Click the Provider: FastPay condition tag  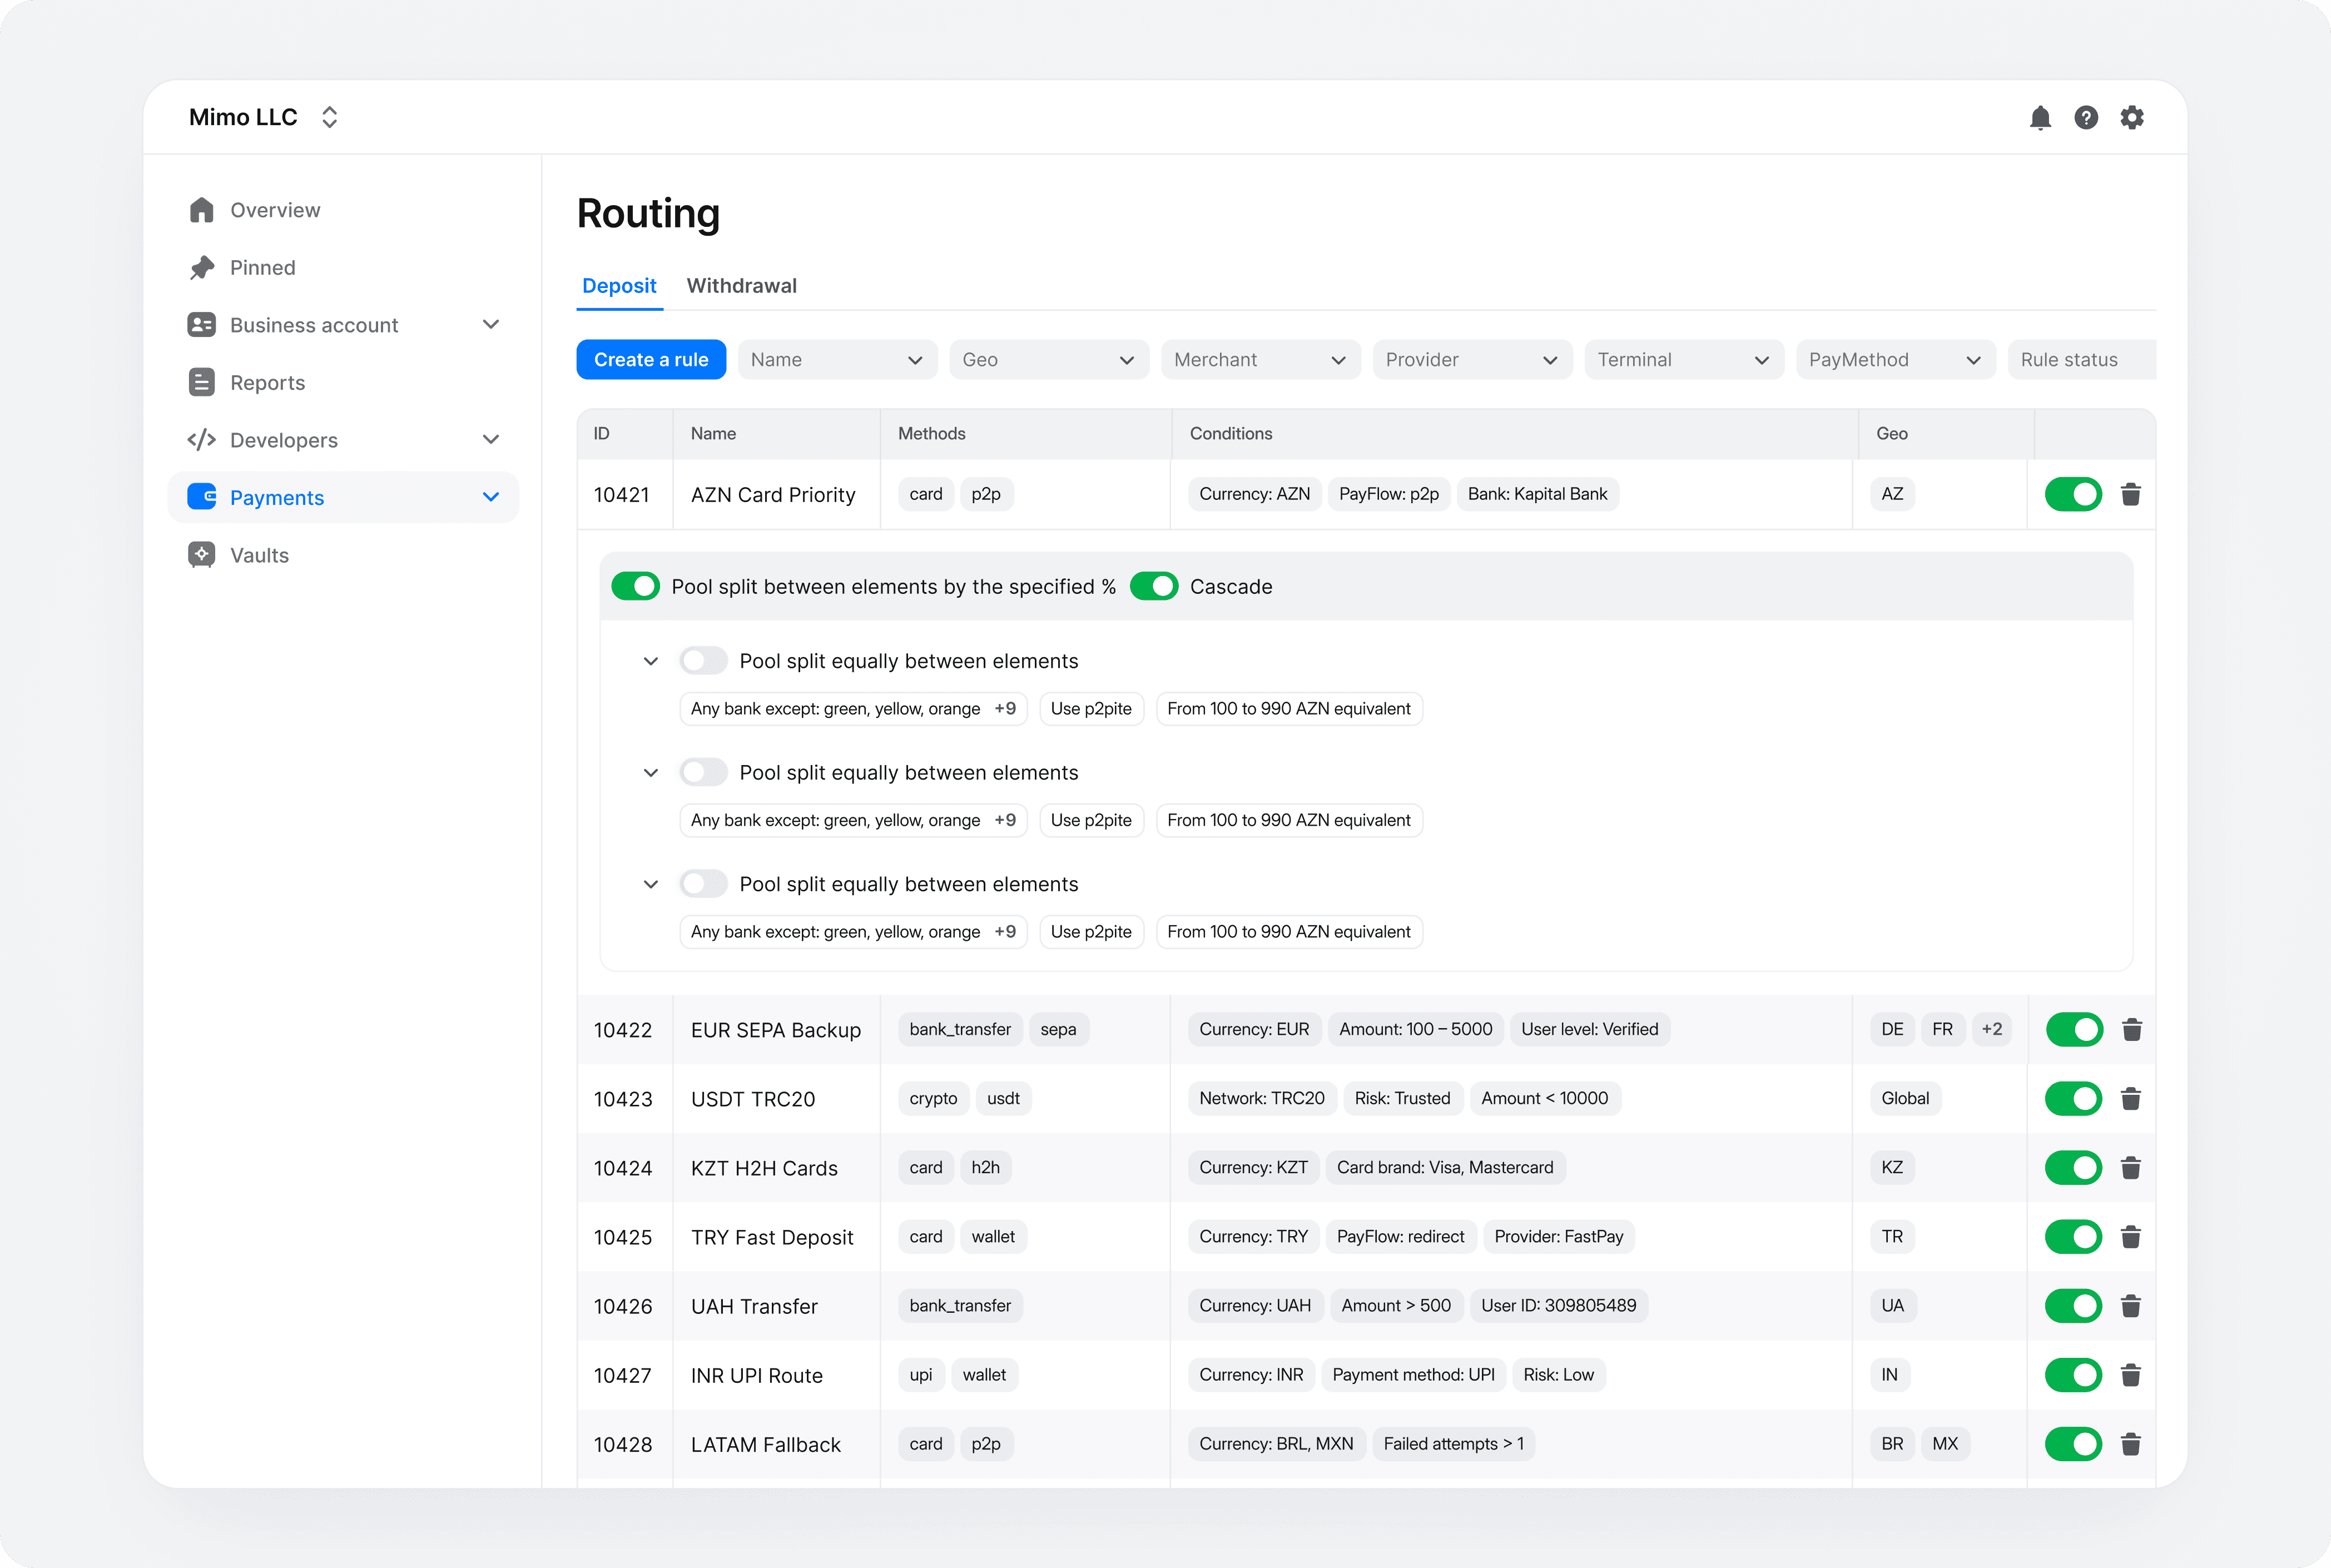click(x=1558, y=1237)
